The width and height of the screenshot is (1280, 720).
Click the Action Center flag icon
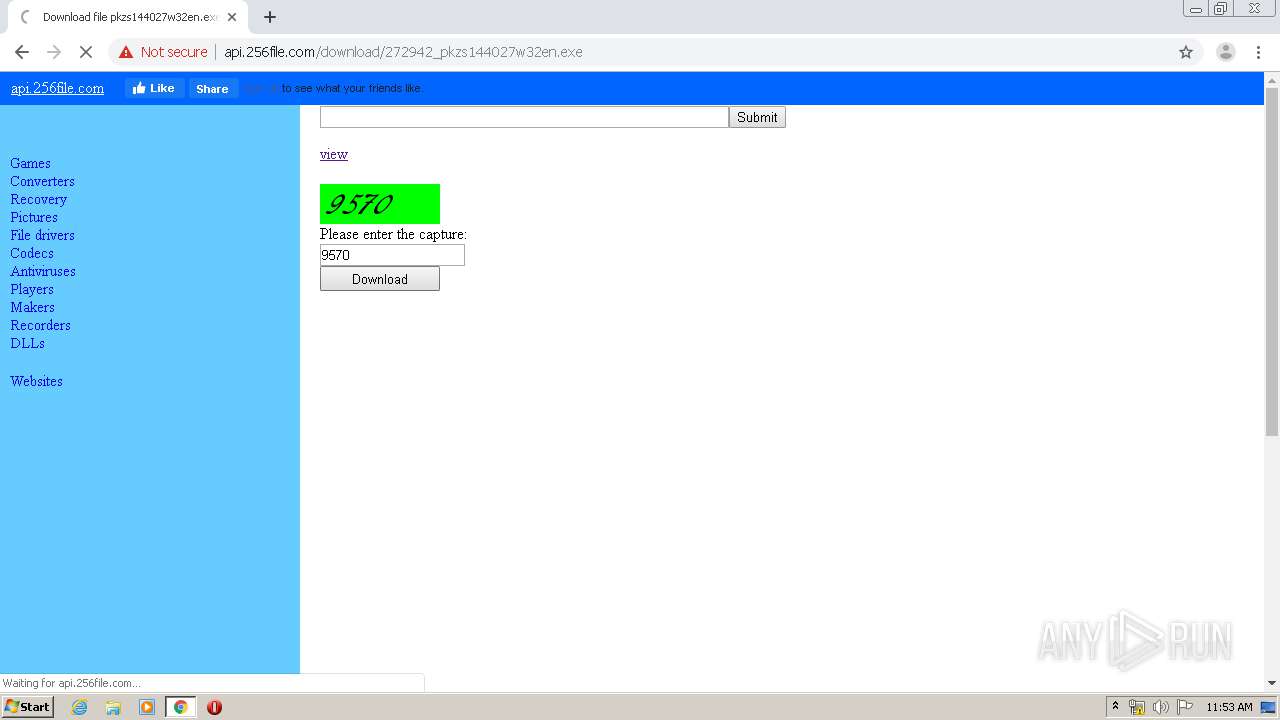click(1185, 707)
